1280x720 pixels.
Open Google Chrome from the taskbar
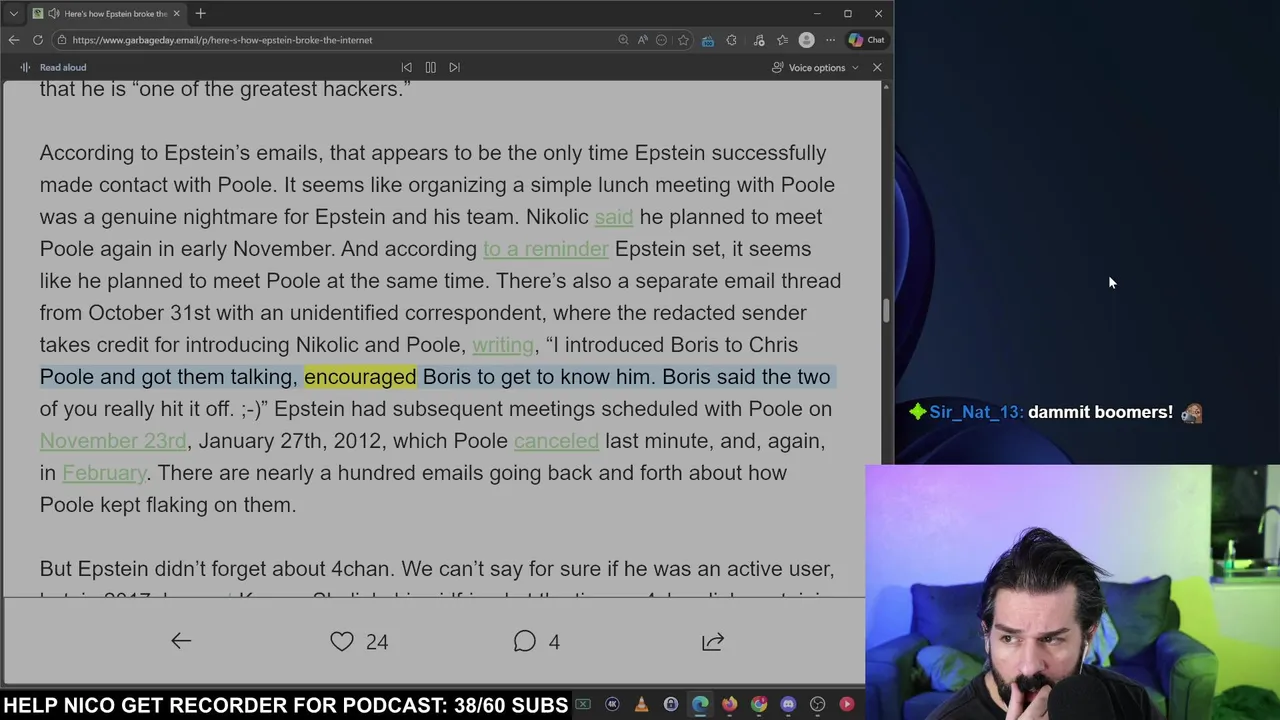759,705
